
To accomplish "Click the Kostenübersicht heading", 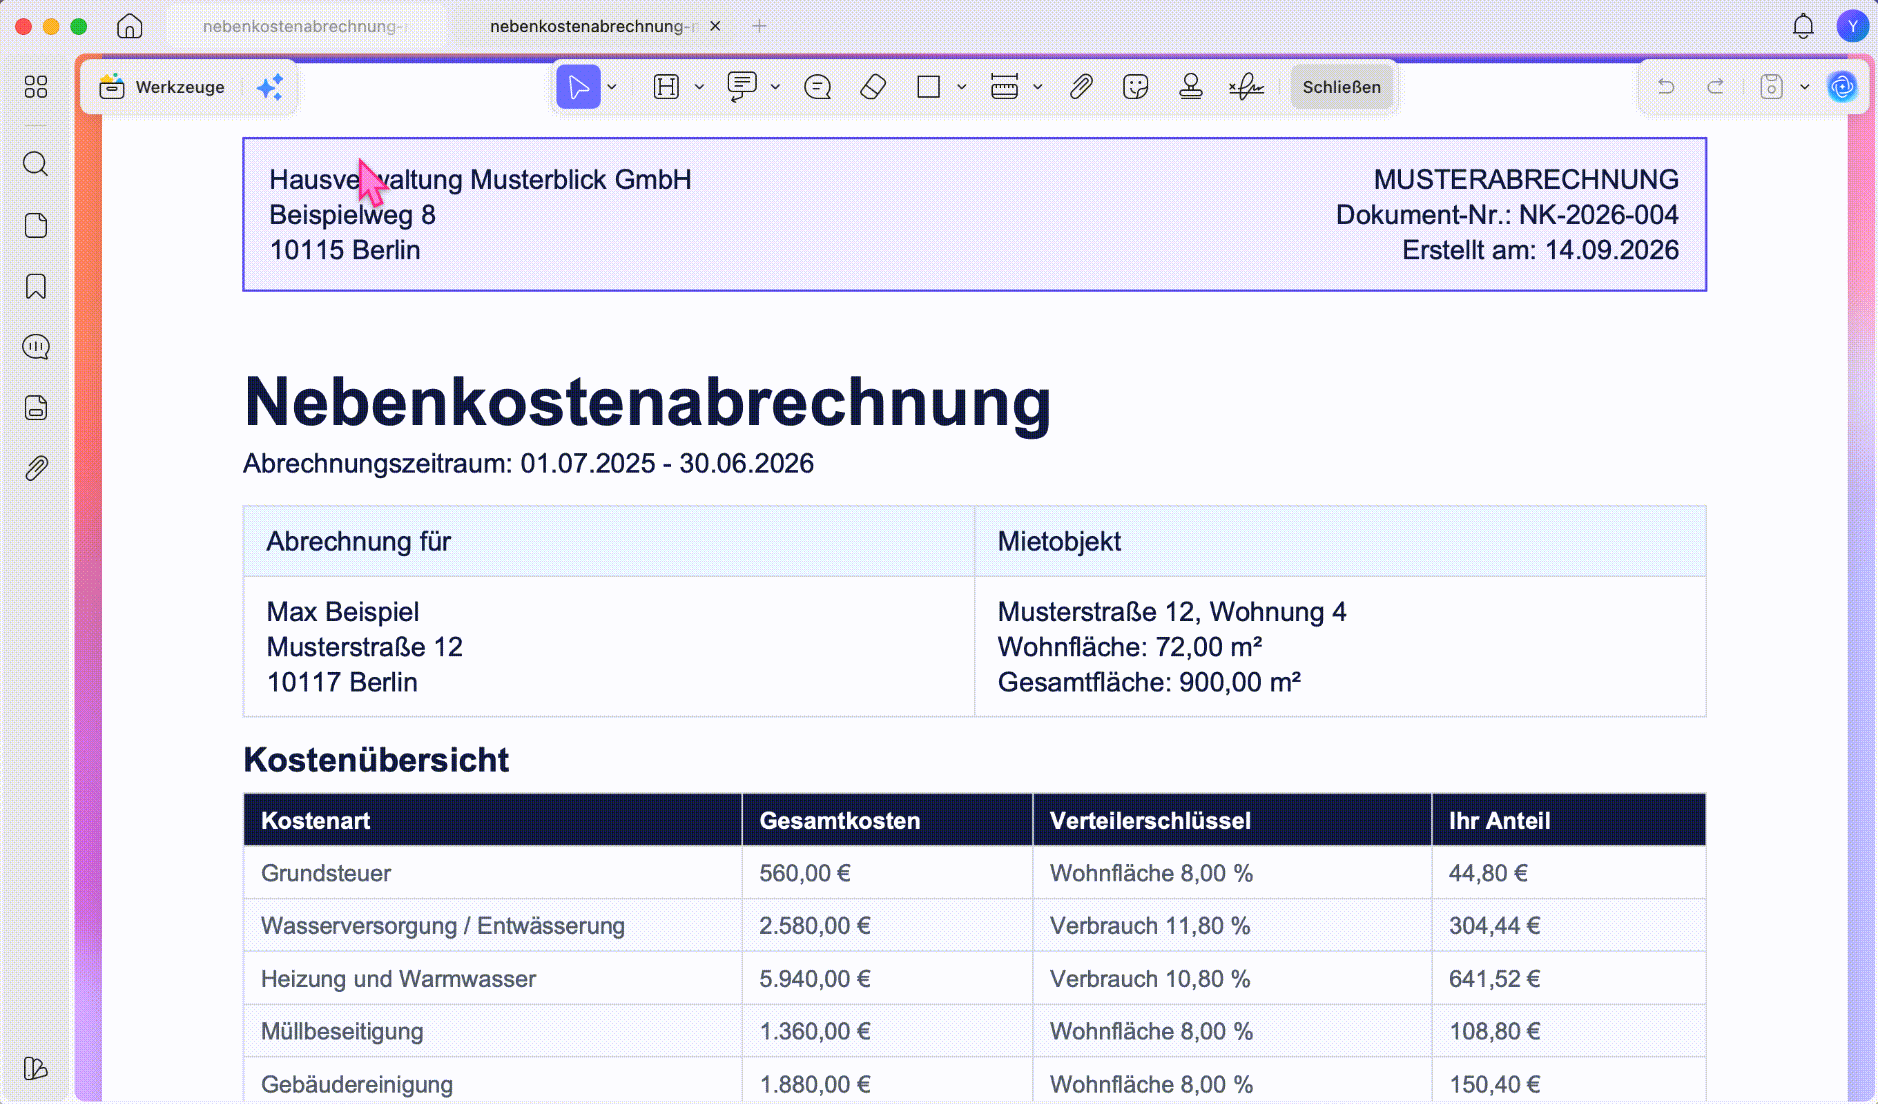I will 376,760.
